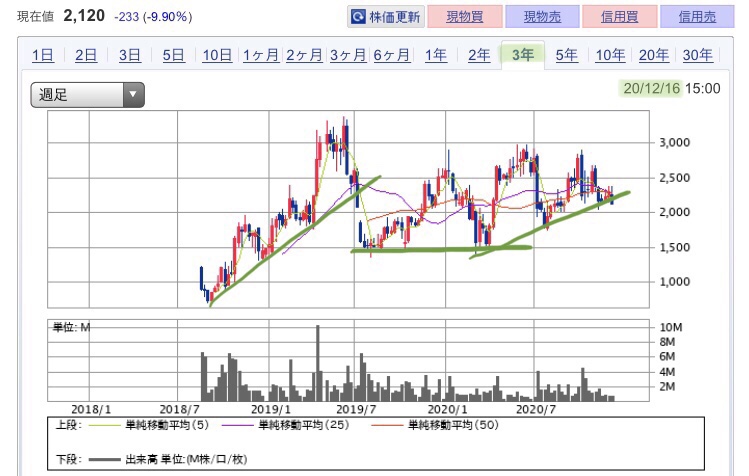Switch chart to the 3日 period
749x476 pixels.
coord(129,55)
